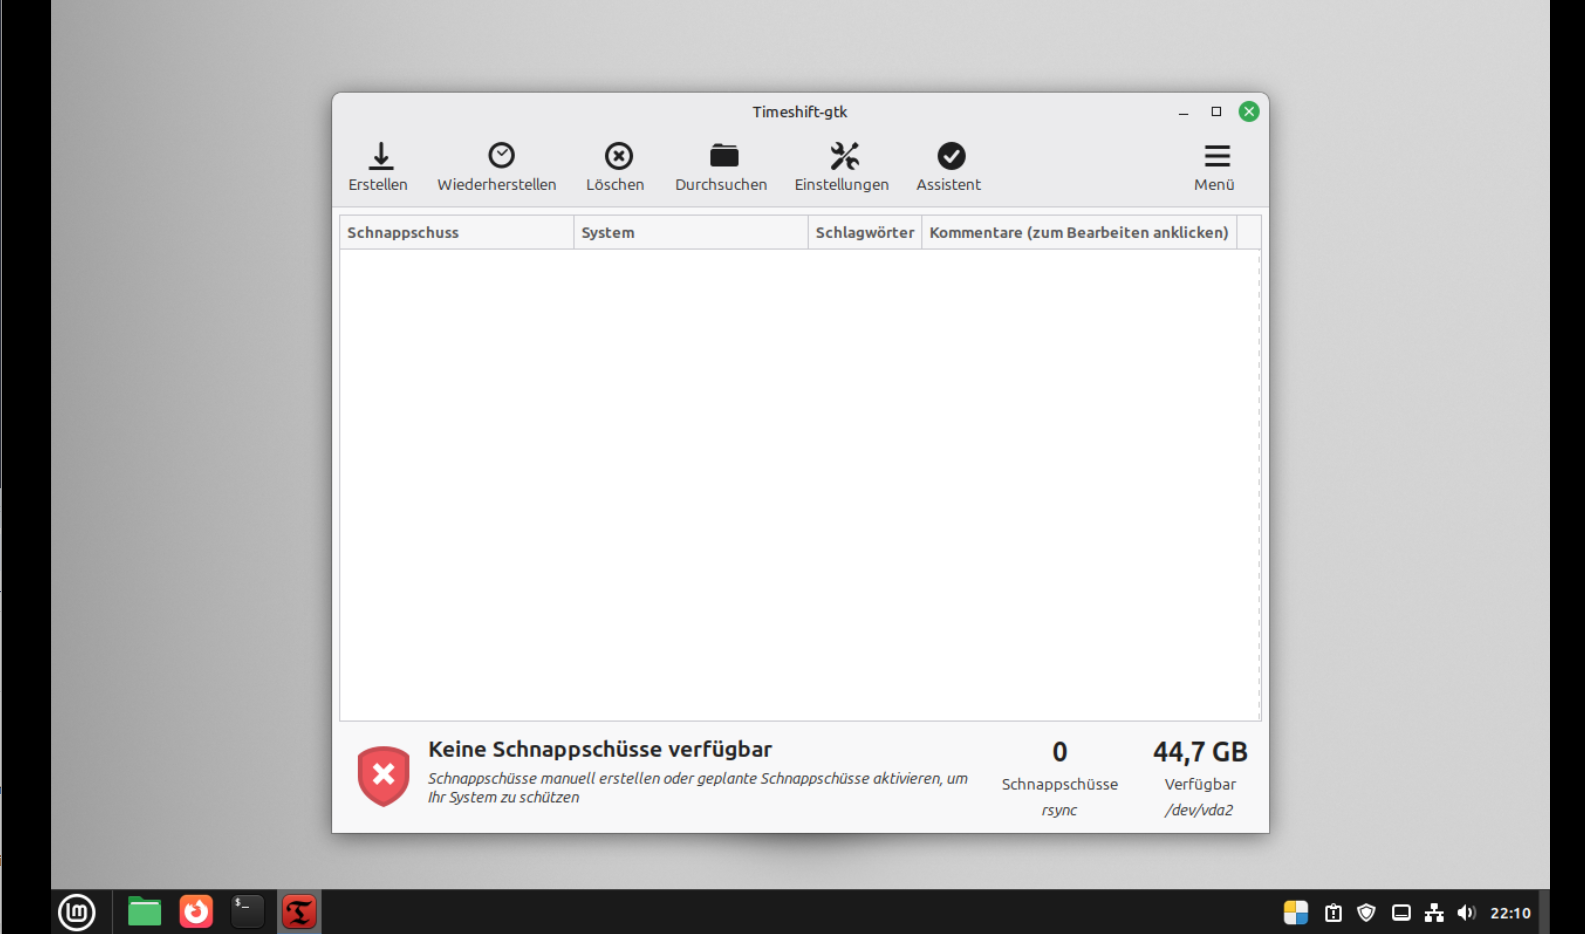Sort by Schnappschuss column header
Image resolution: width=1585 pixels, height=934 pixels.
tap(456, 232)
